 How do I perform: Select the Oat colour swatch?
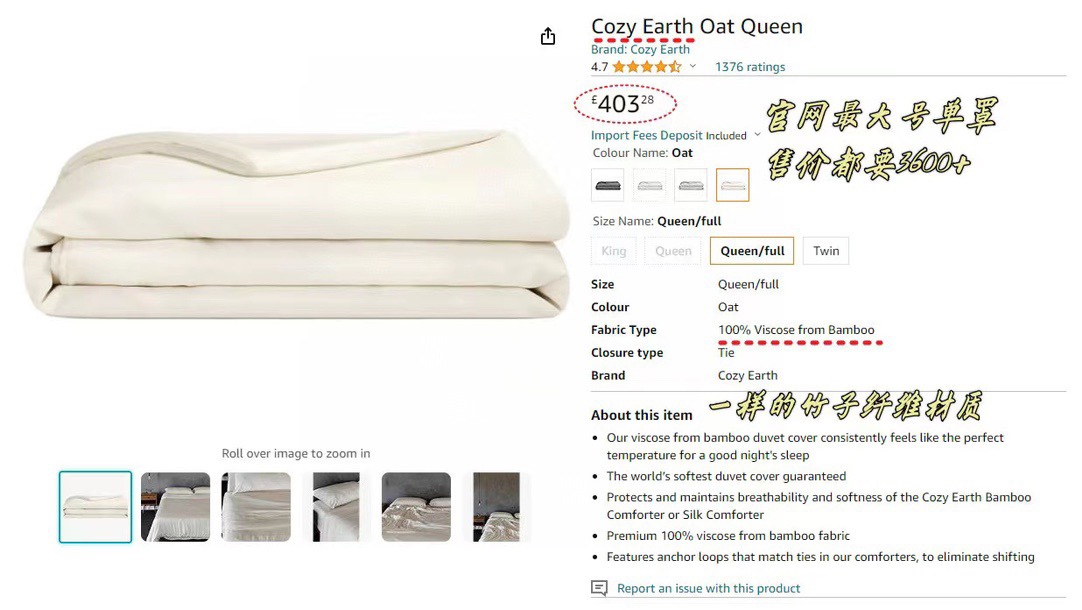(735, 184)
